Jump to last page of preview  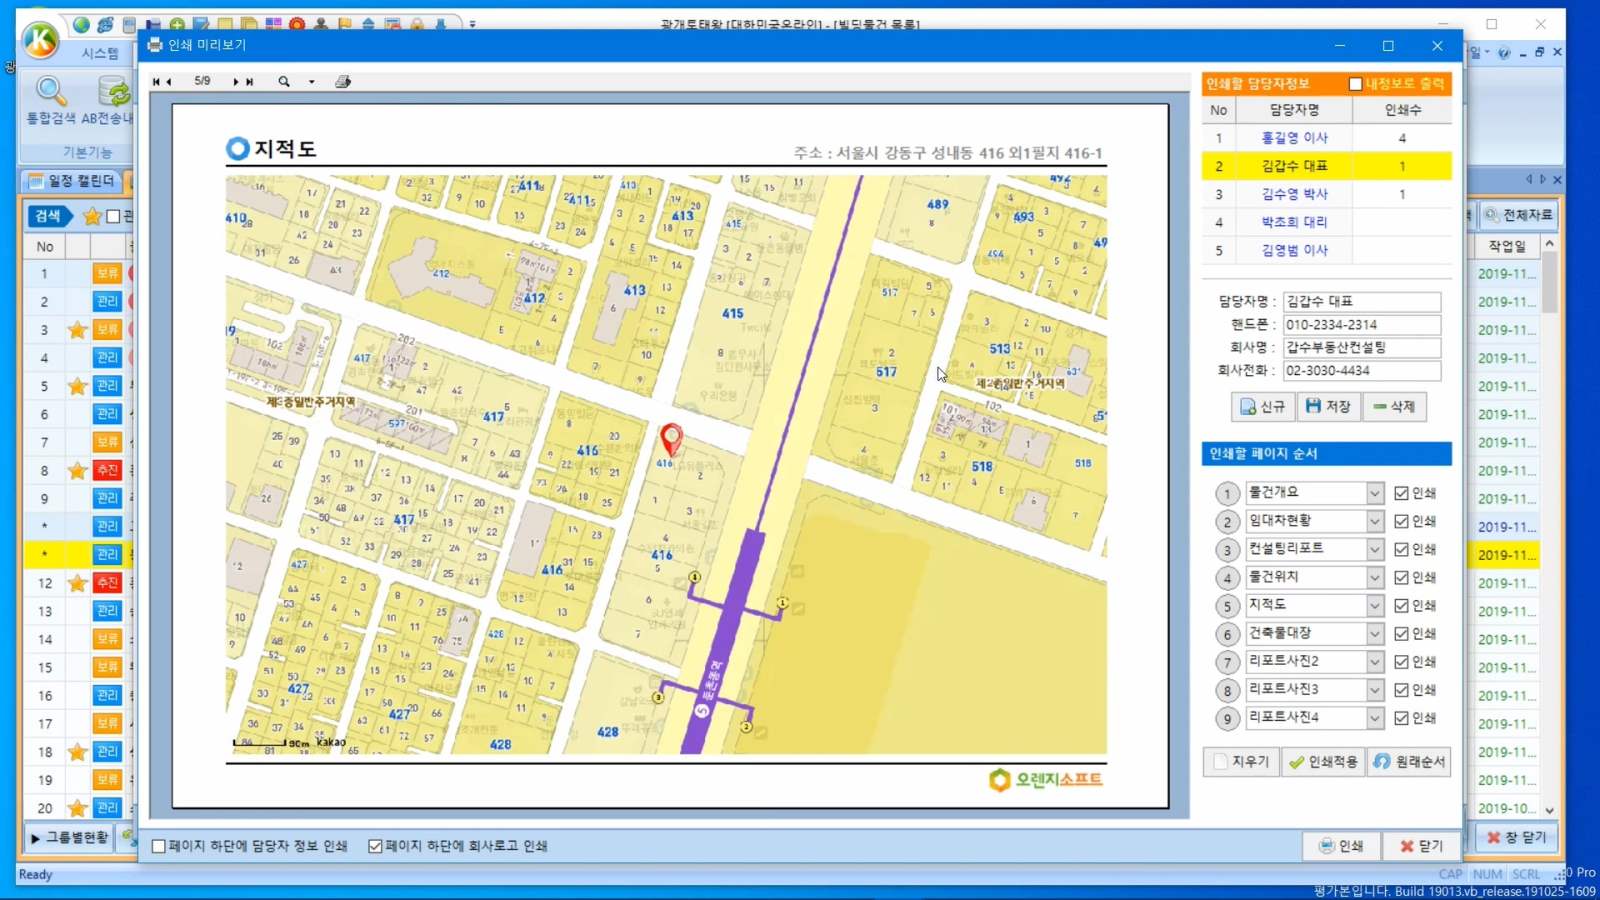(250, 82)
